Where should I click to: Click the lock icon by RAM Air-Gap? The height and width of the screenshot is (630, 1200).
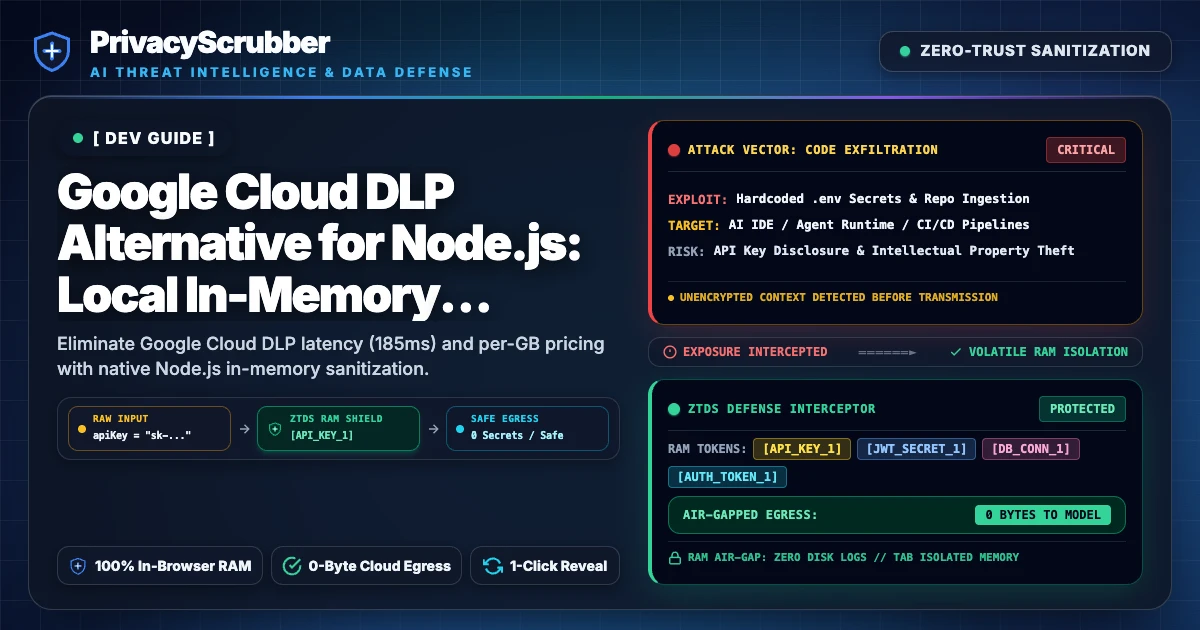(674, 557)
